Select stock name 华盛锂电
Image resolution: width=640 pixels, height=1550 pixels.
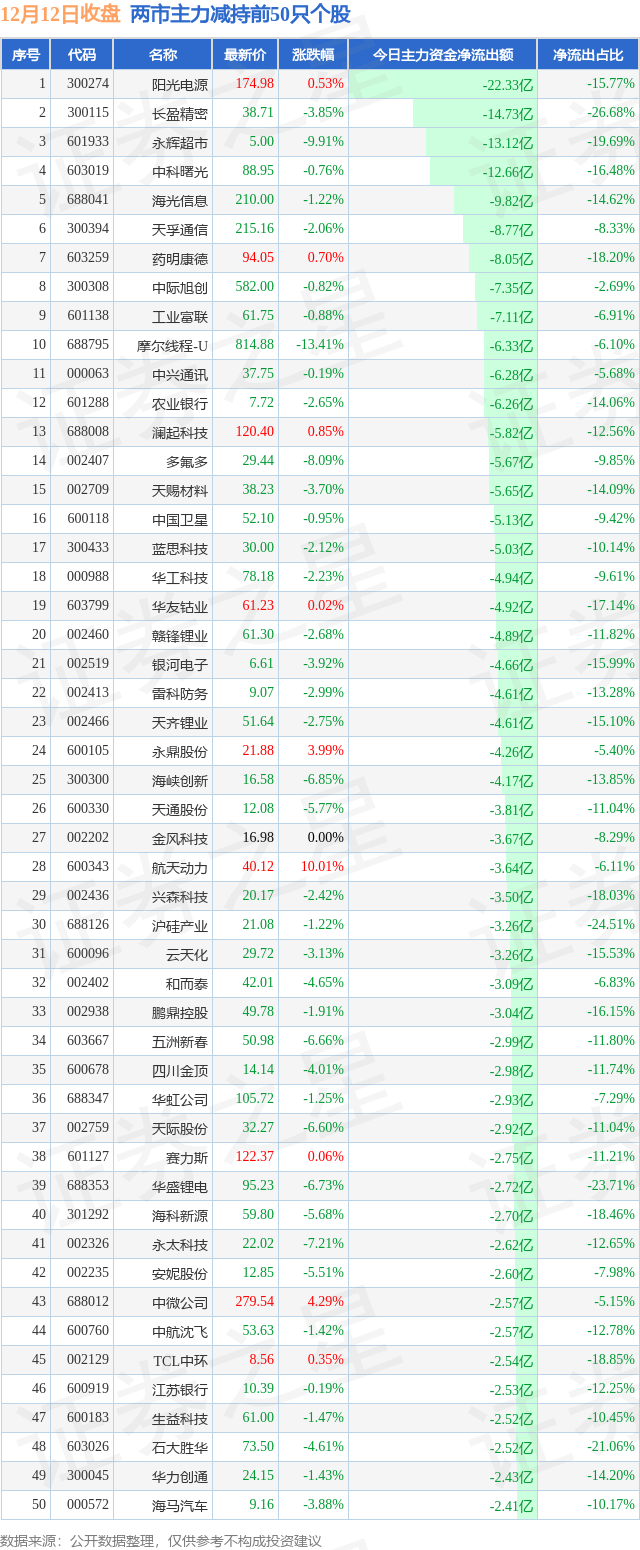coord(180,1186)
